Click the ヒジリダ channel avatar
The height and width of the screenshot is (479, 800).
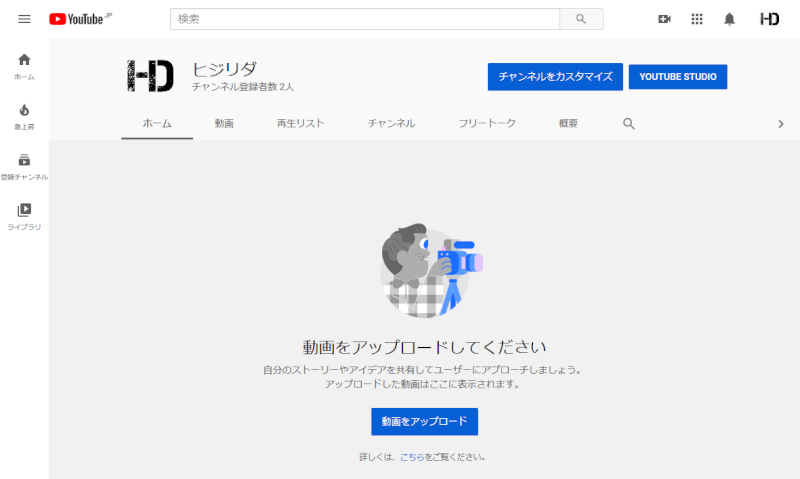pyautogui.click(x=150, y=76)
